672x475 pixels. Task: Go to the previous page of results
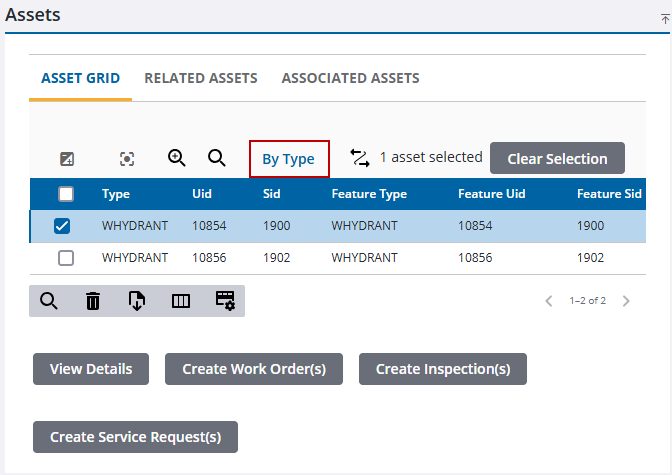tap(549, 301)
